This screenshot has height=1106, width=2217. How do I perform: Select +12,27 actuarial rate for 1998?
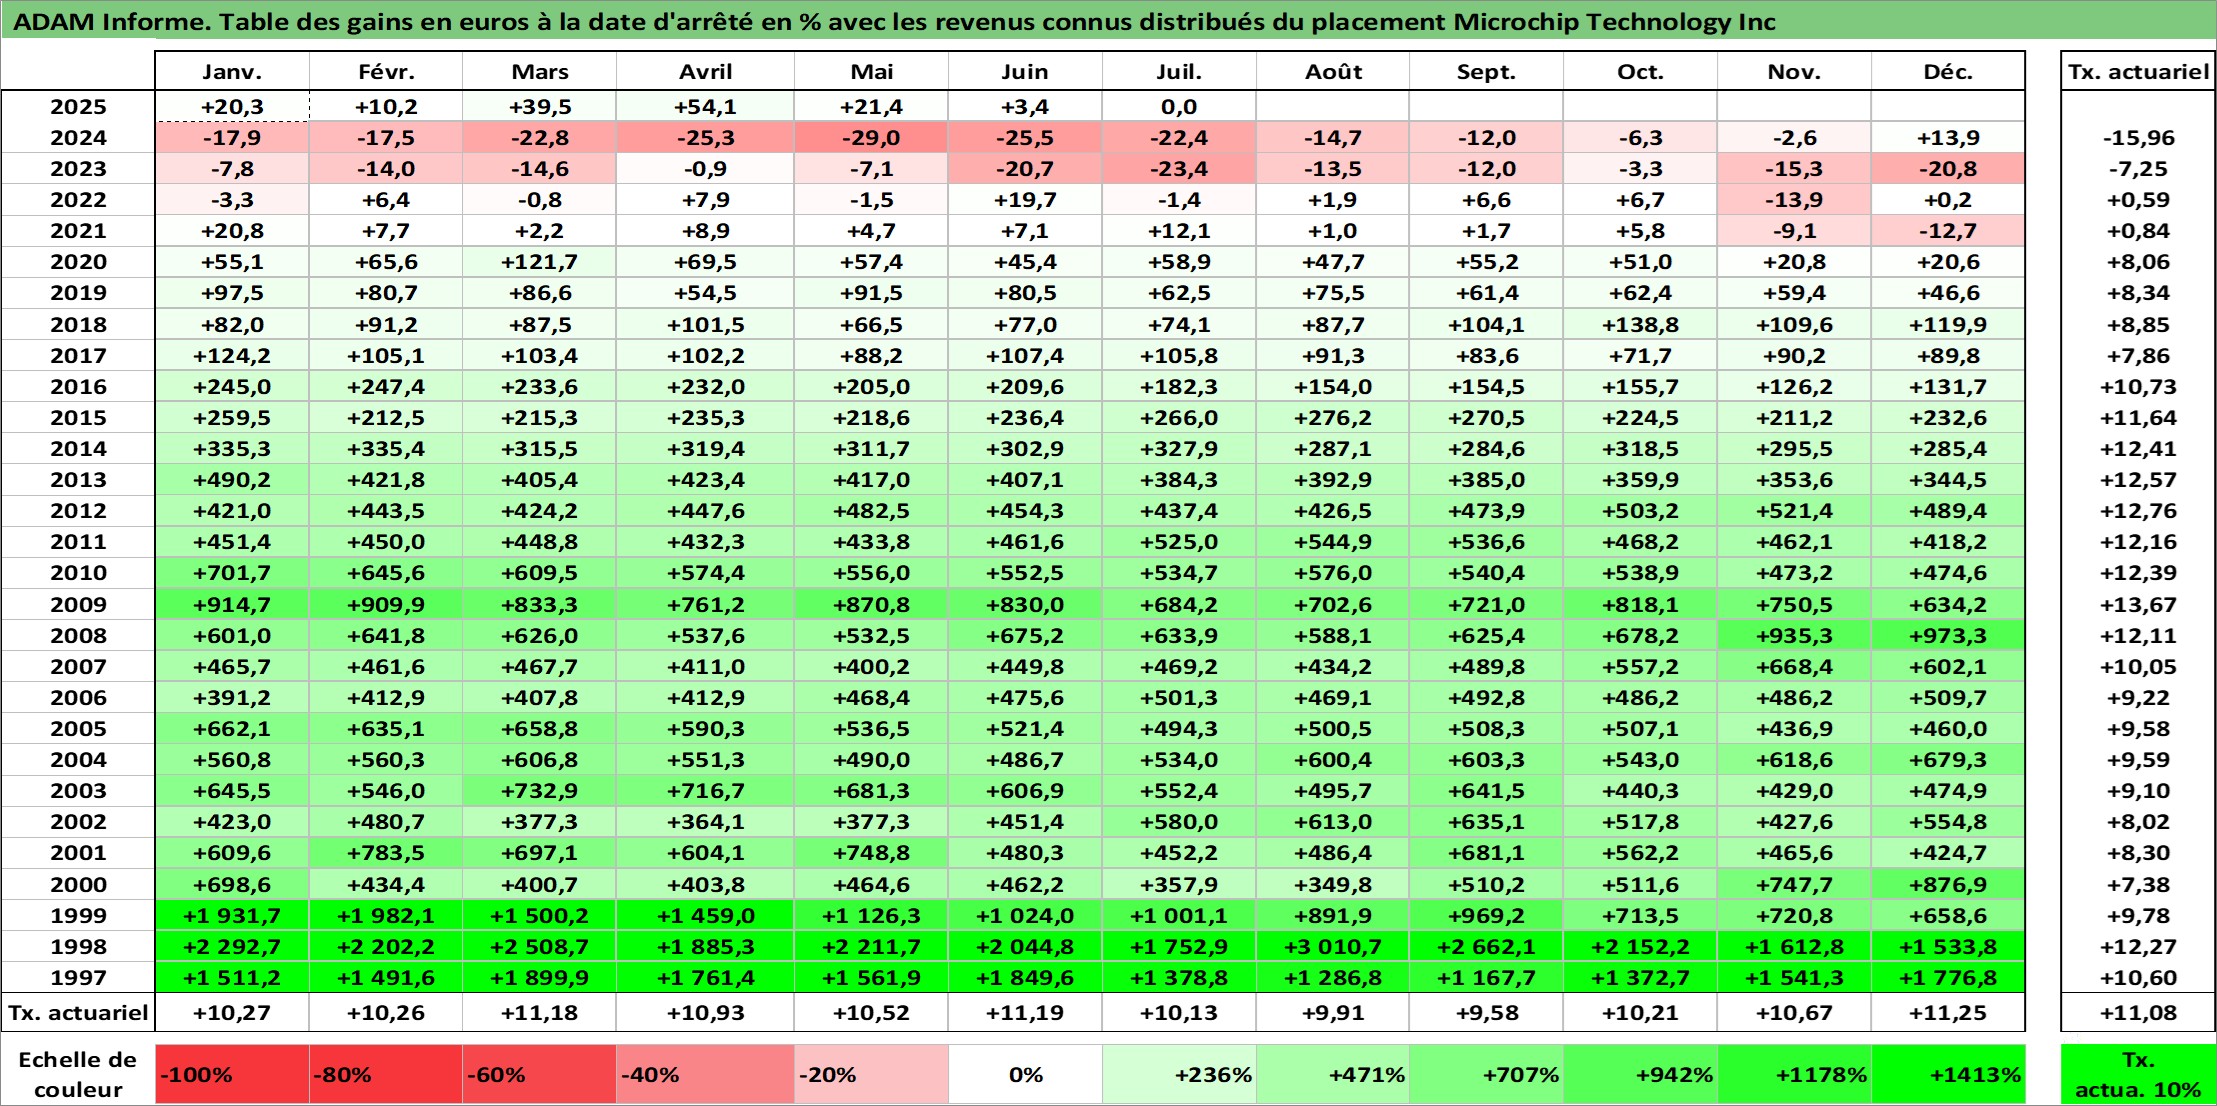(2138, 947)
